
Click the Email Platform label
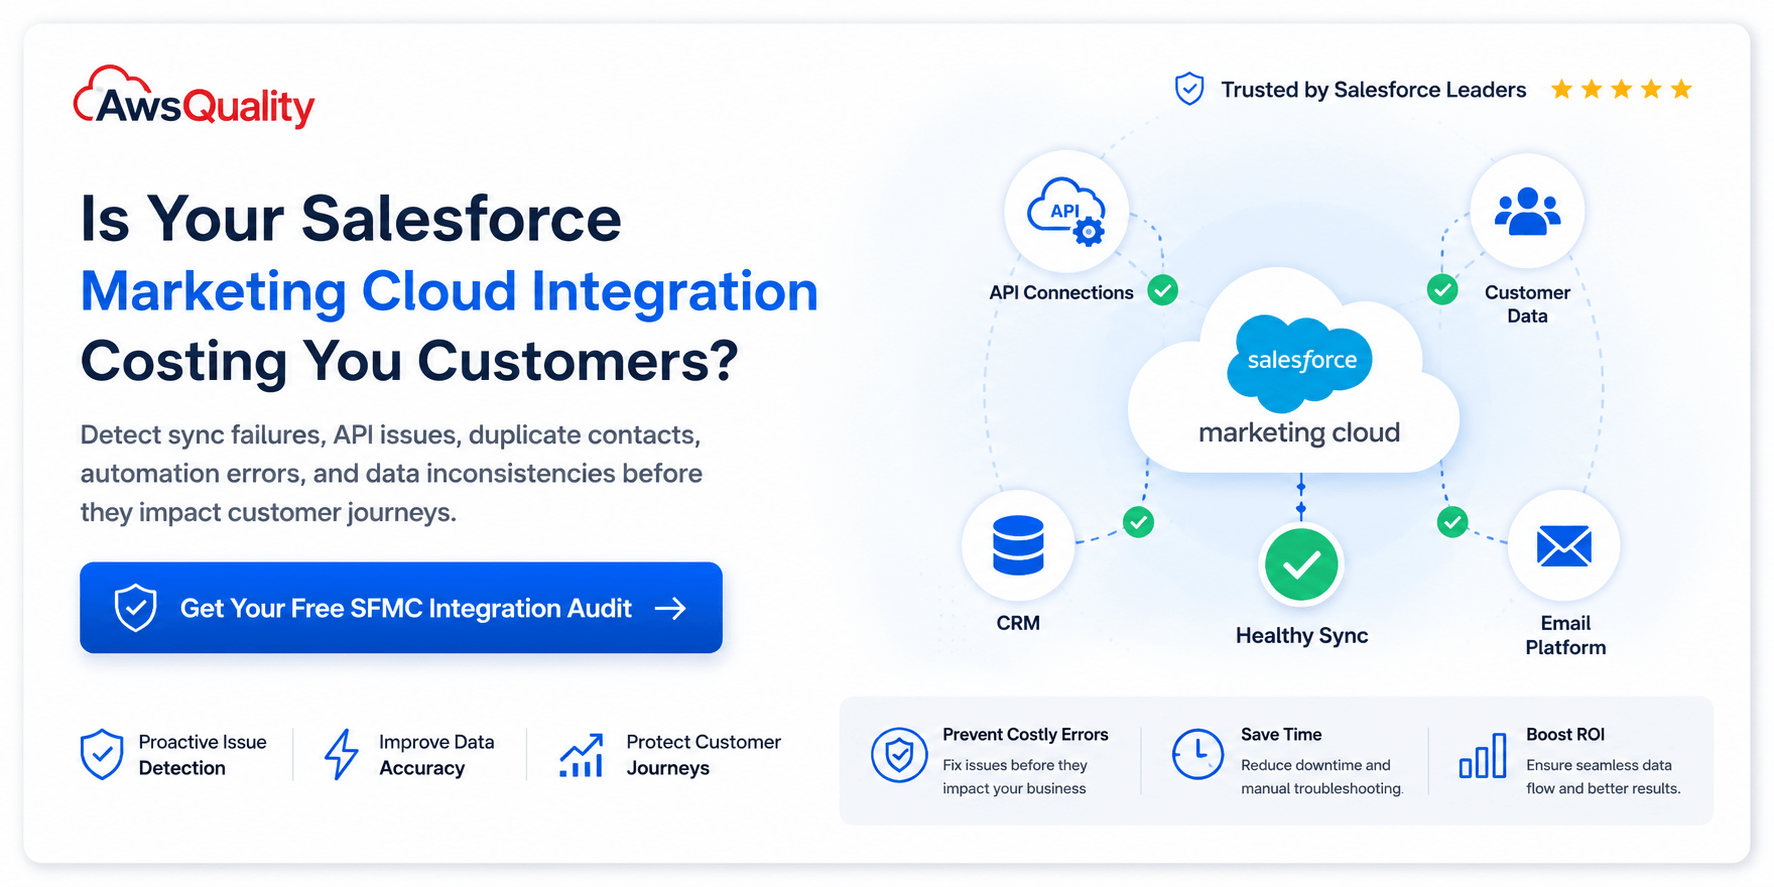tap(1565, 635)
